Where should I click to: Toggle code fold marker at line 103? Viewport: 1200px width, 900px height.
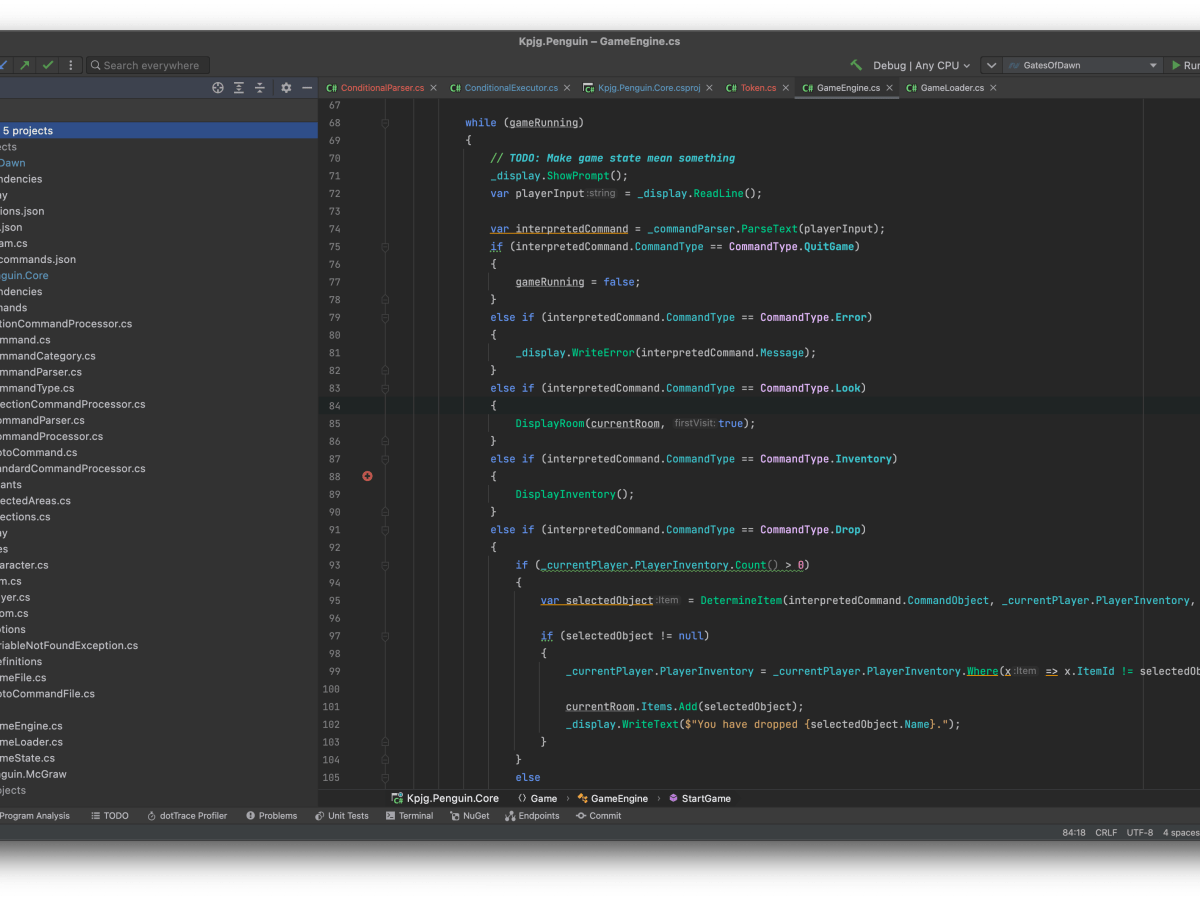[x=385, y=742]
